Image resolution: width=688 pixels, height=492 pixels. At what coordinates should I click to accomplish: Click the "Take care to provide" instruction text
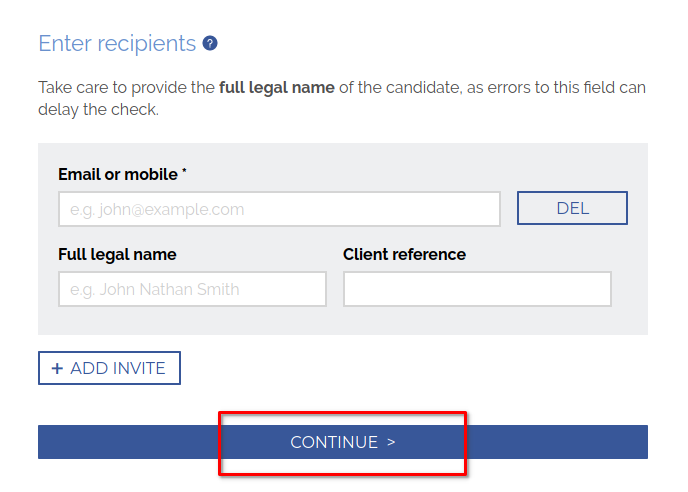[x=126, y=88]
